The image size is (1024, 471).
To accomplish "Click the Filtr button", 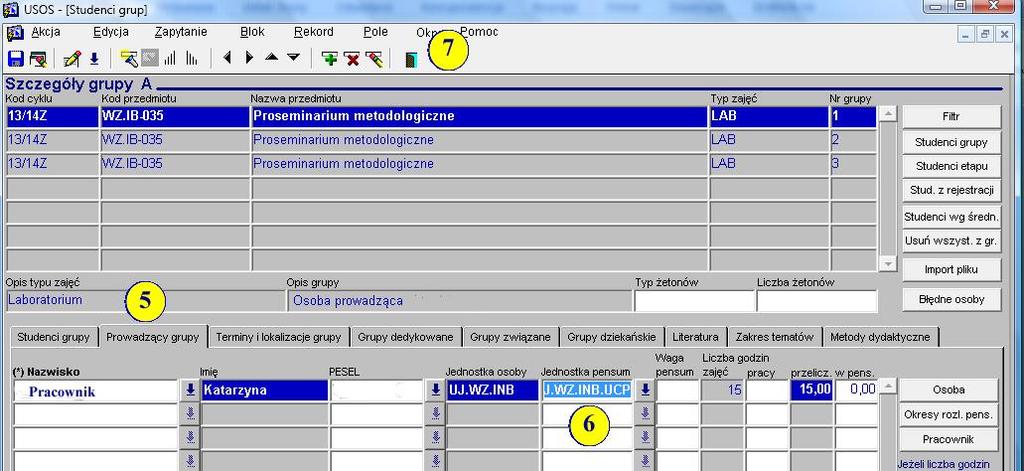I will click(x=951, y=117).
